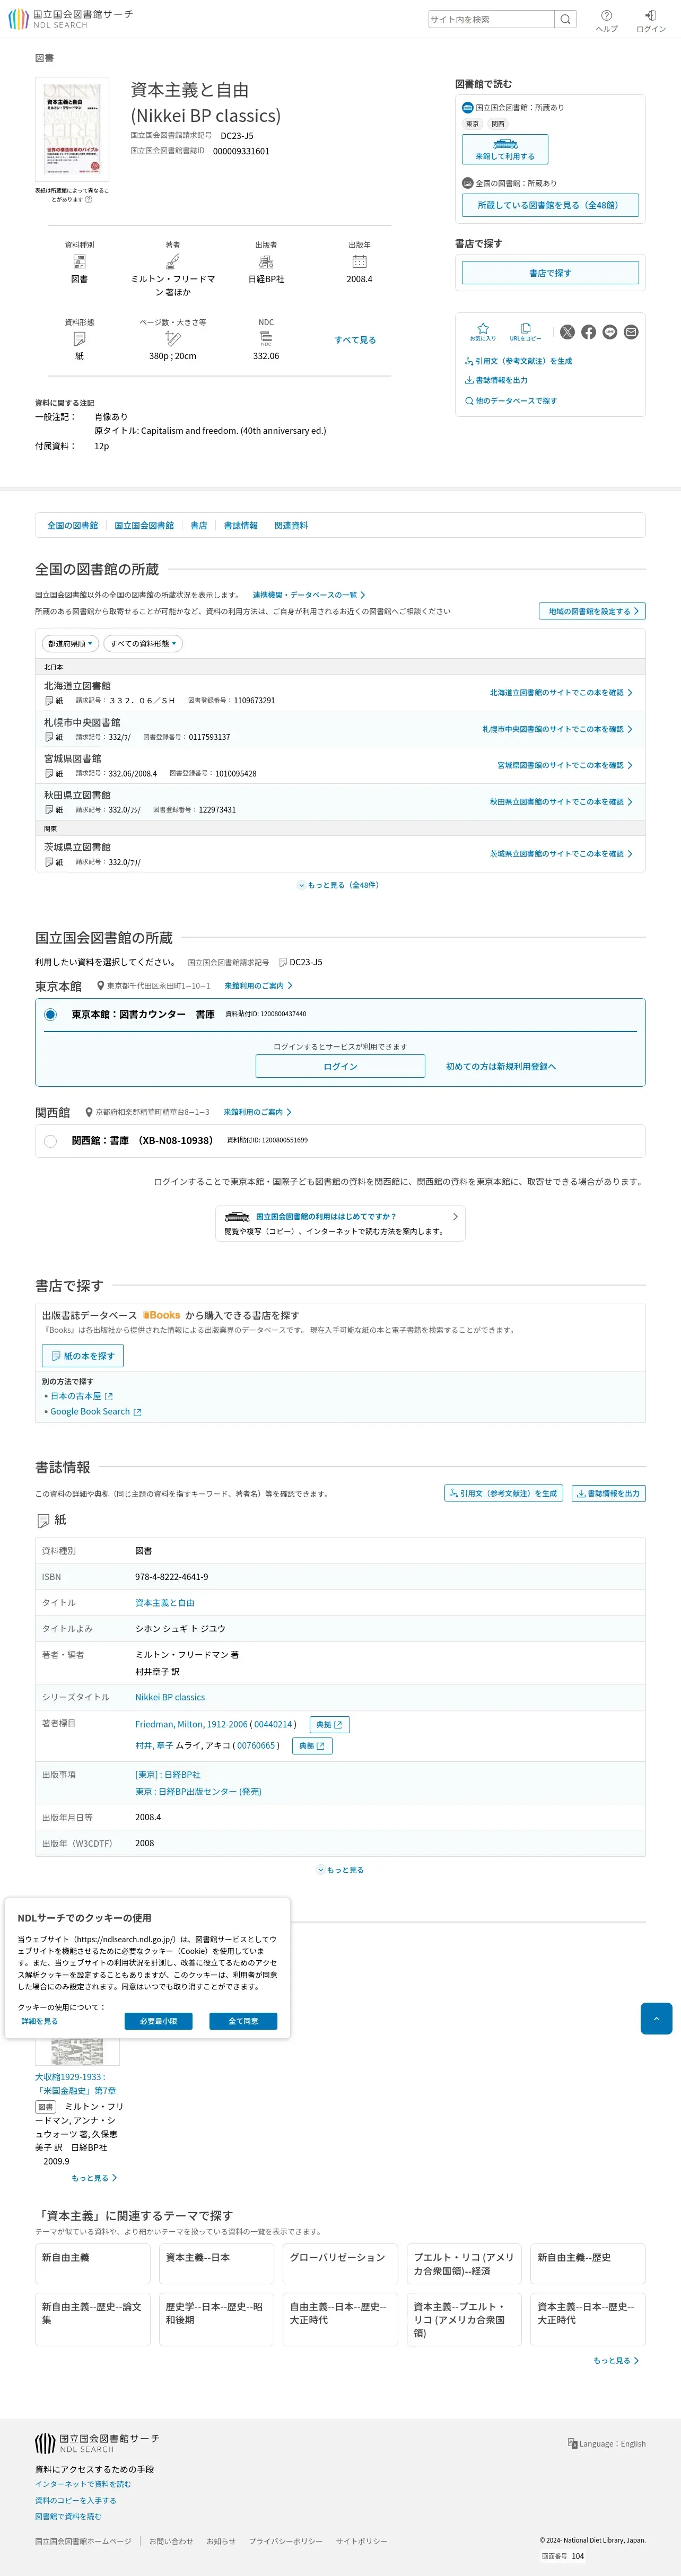Click the NDC classification icon above 332.06

pos(266,339)
